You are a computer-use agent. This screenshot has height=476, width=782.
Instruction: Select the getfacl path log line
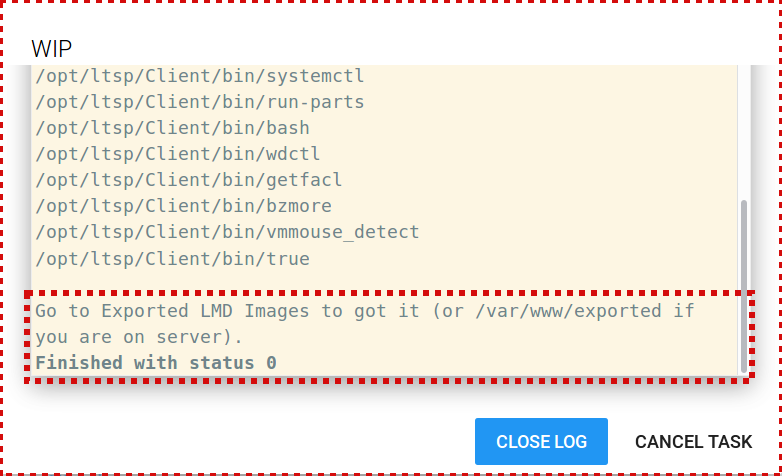(189, 180)
